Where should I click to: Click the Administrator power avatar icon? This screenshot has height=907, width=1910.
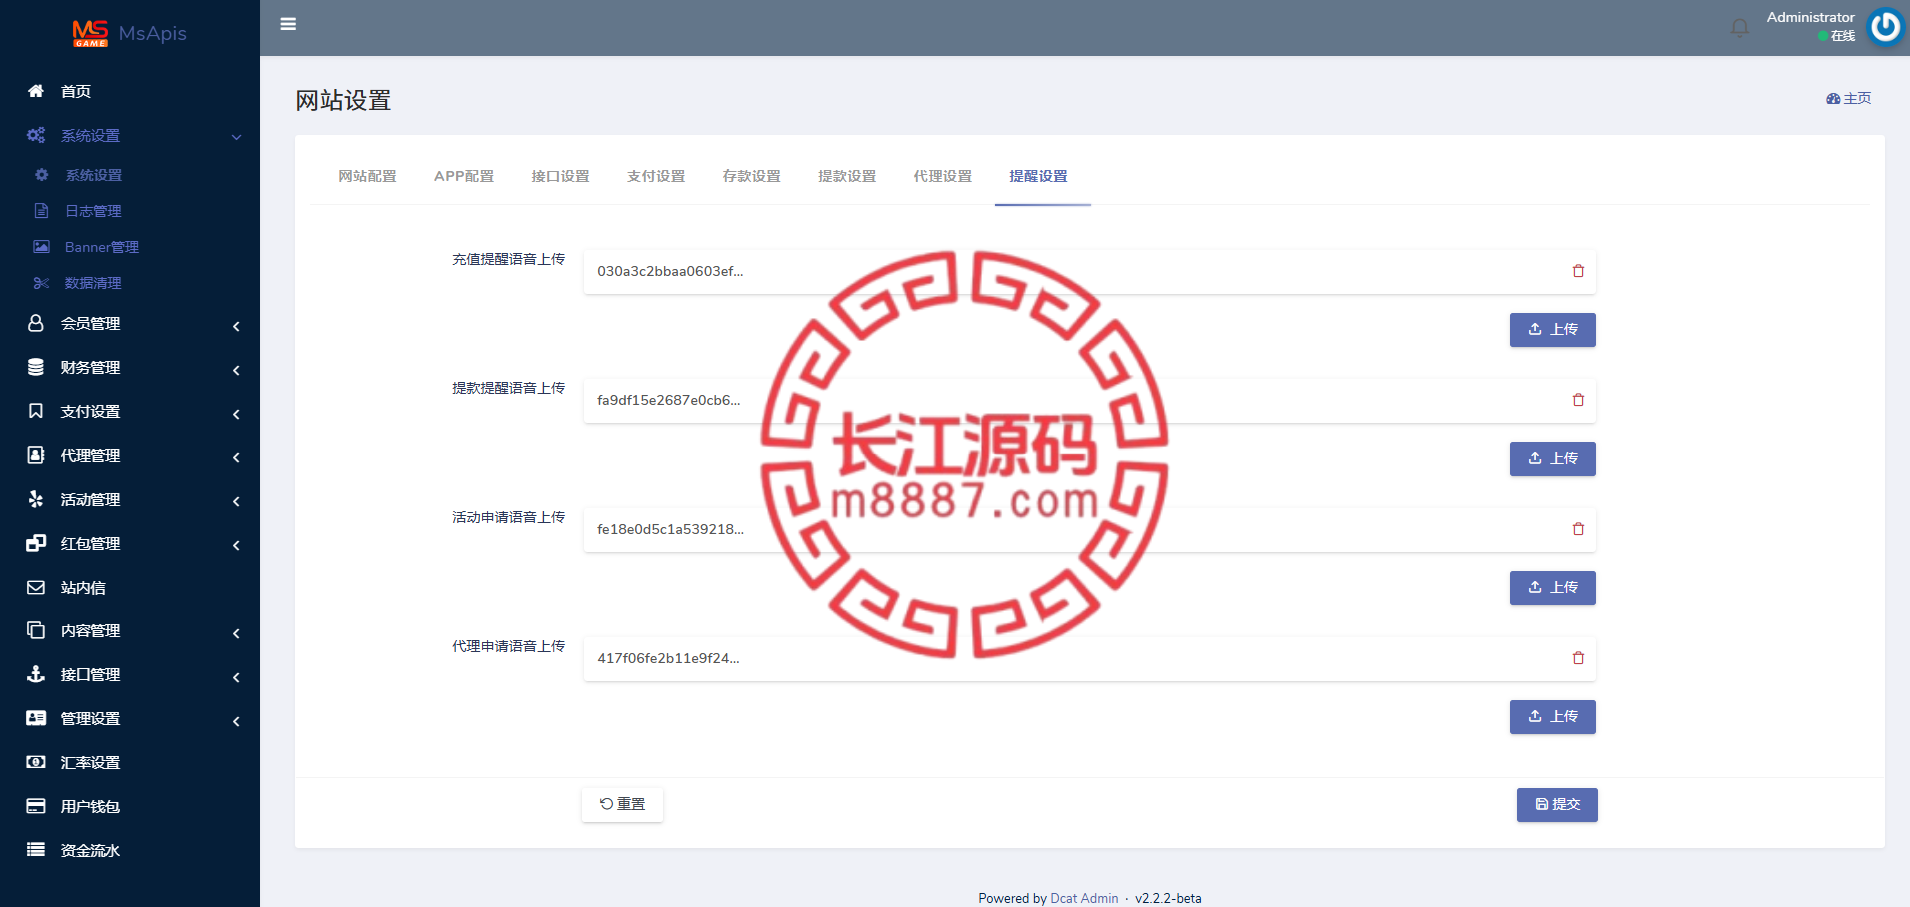click(x=1886, y=27)
